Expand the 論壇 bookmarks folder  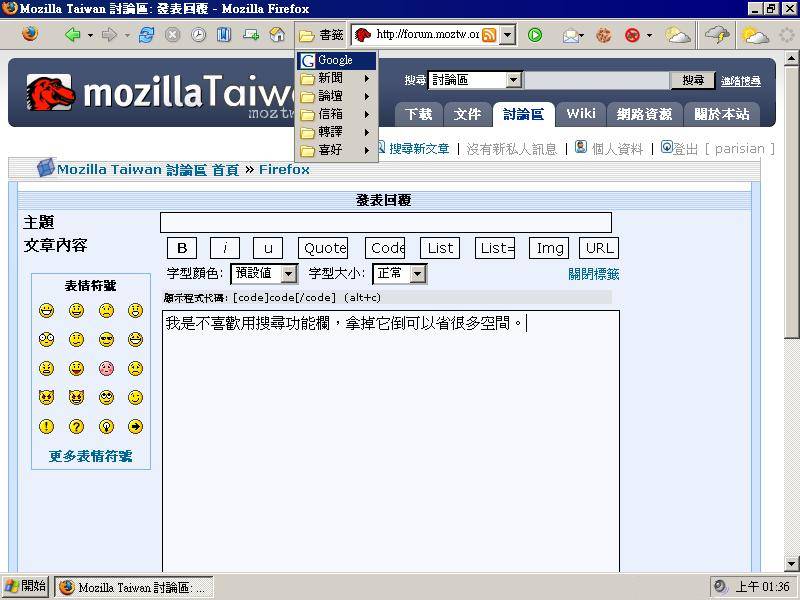(x=337, y=96)
